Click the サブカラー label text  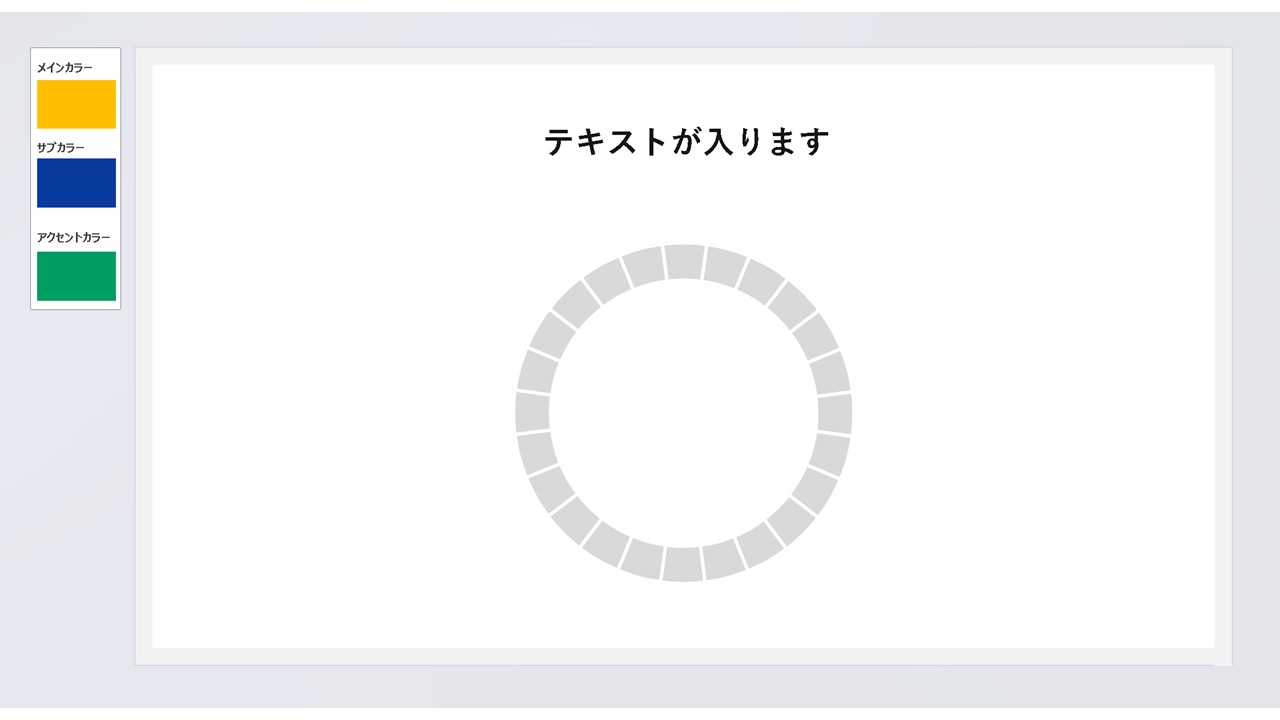pyautogui.click(x=61, y=148)
